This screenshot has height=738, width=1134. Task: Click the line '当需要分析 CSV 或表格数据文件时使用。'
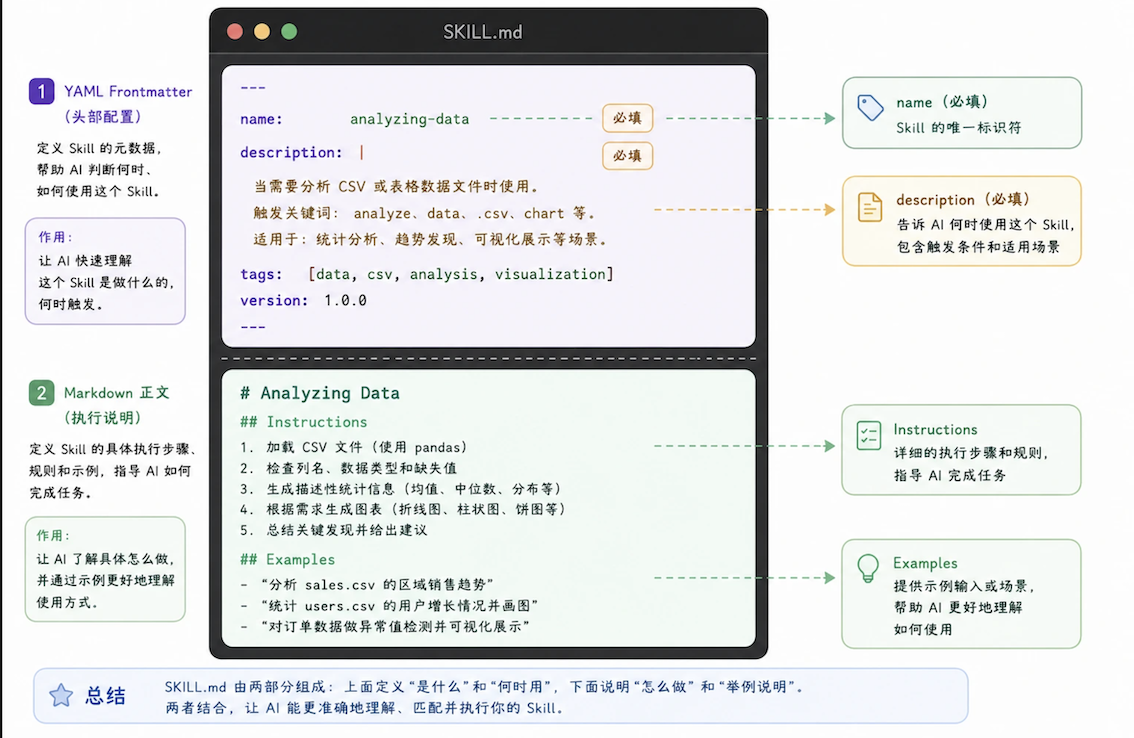(x=396, y=187)
